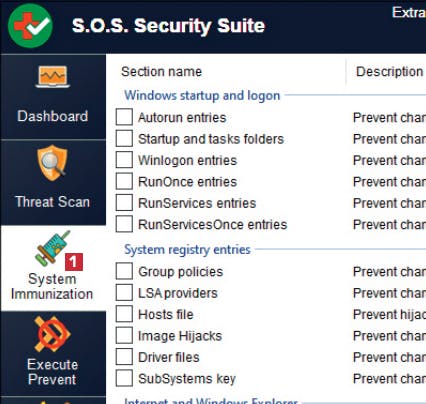The width and height of the screenshot is (426, 404).
Task: Open the Dashboard laptop icon
Action: pyautogui.click(x=53, y=77)
